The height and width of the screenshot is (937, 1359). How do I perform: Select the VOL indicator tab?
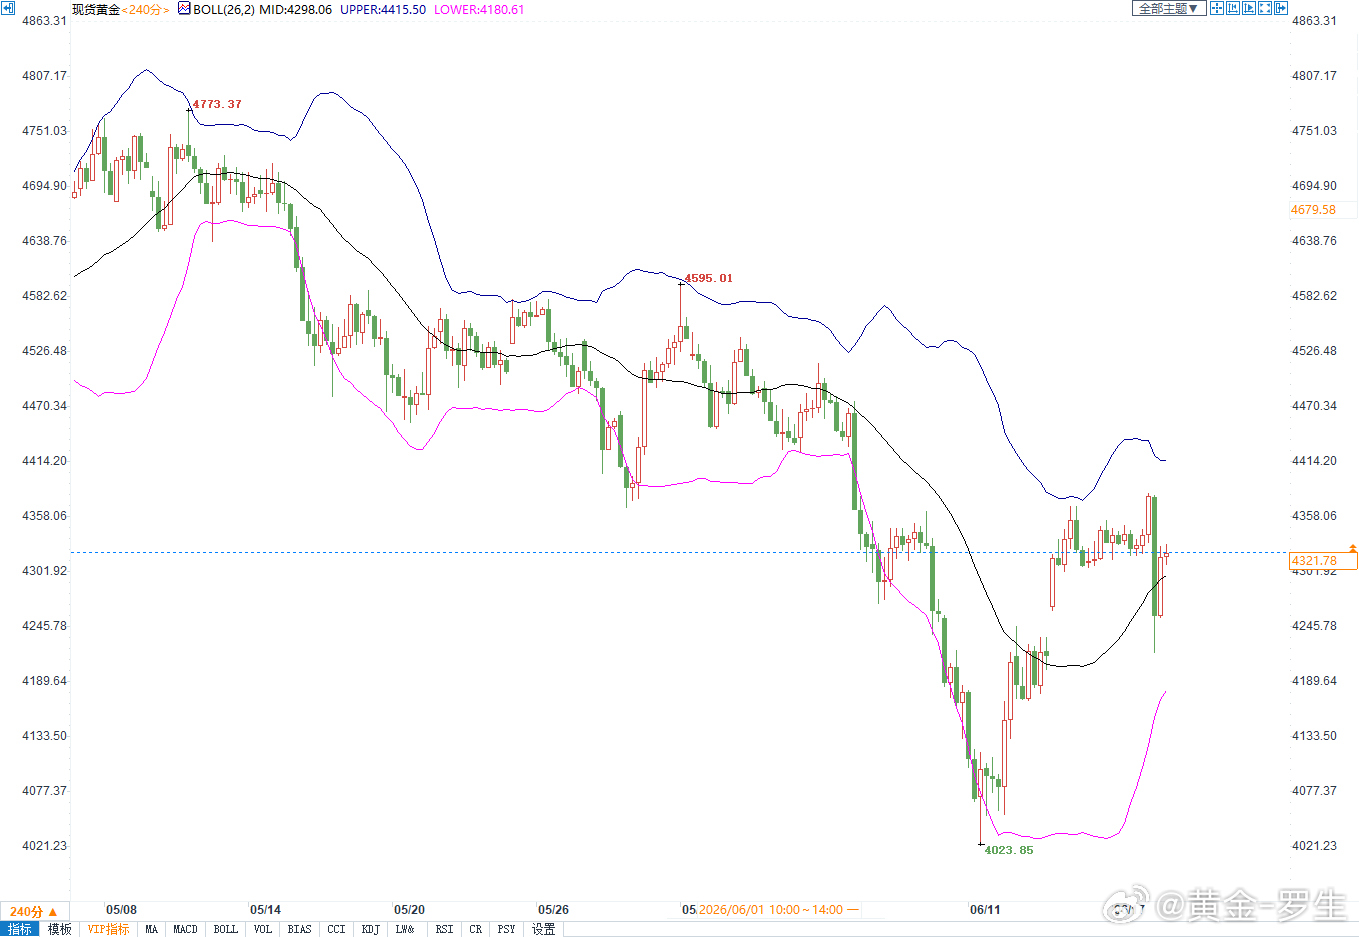[263, 929]
